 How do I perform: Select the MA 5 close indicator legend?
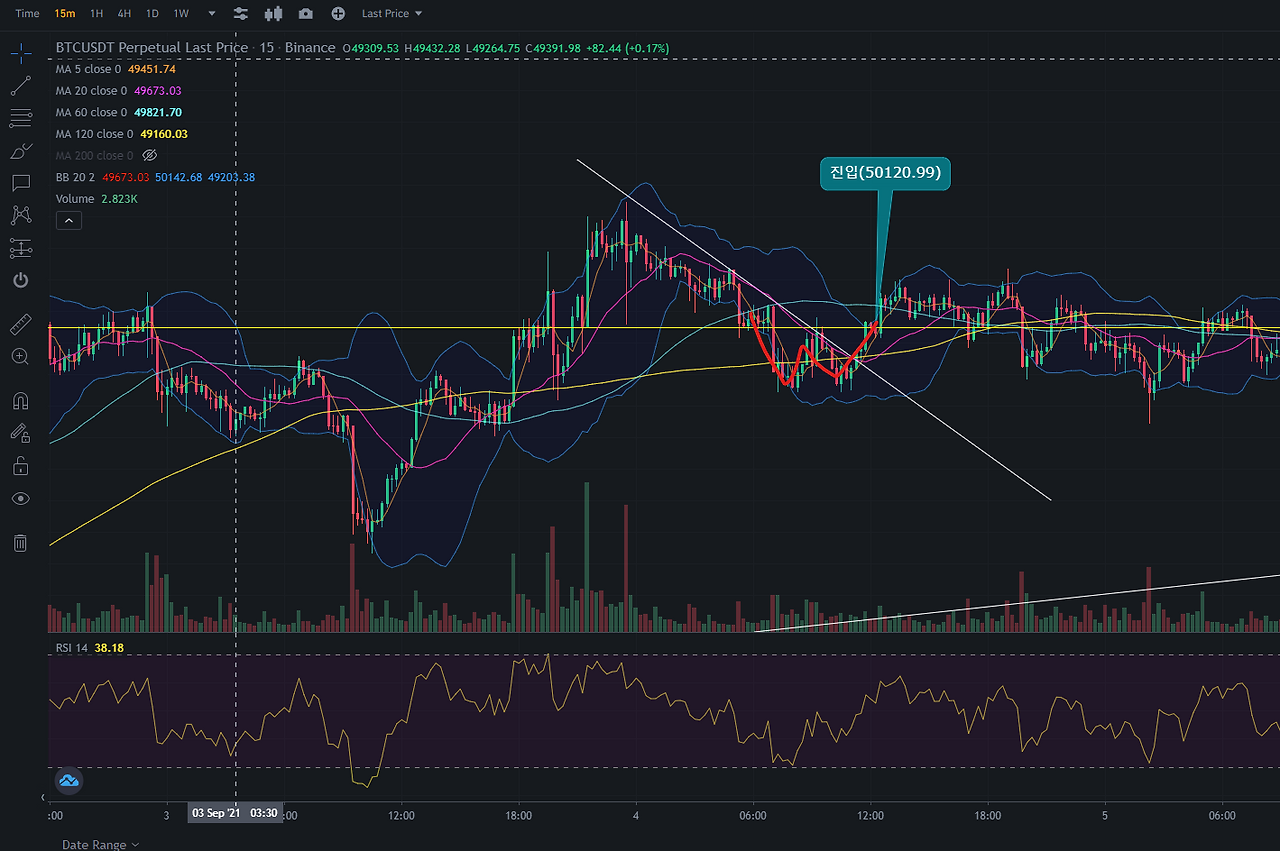click(88, 69)
